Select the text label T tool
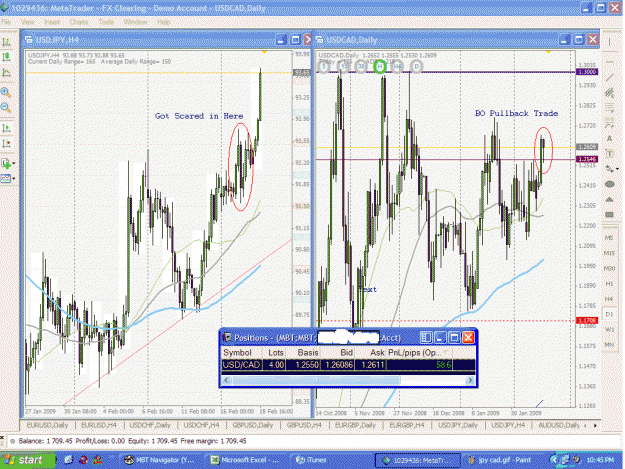This screenshot has width=625, height=469. [609, 153]
